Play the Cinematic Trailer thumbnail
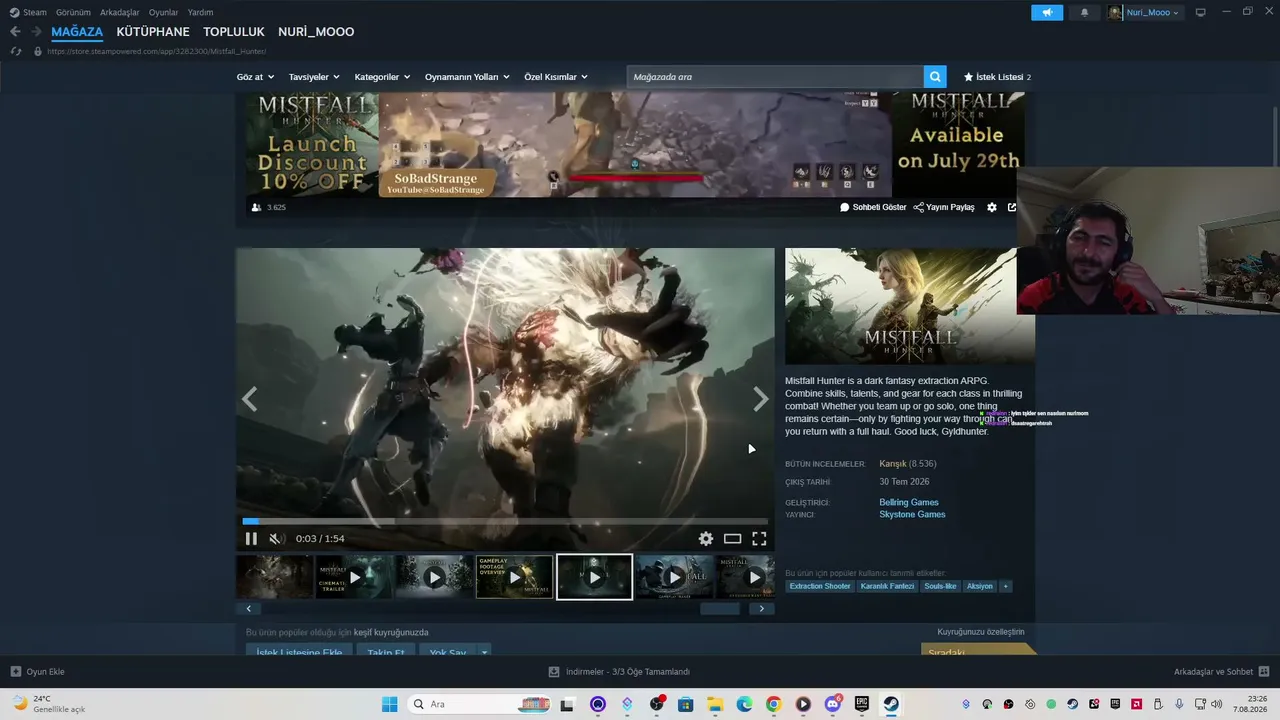The image size is (1280, 720). 354,577
